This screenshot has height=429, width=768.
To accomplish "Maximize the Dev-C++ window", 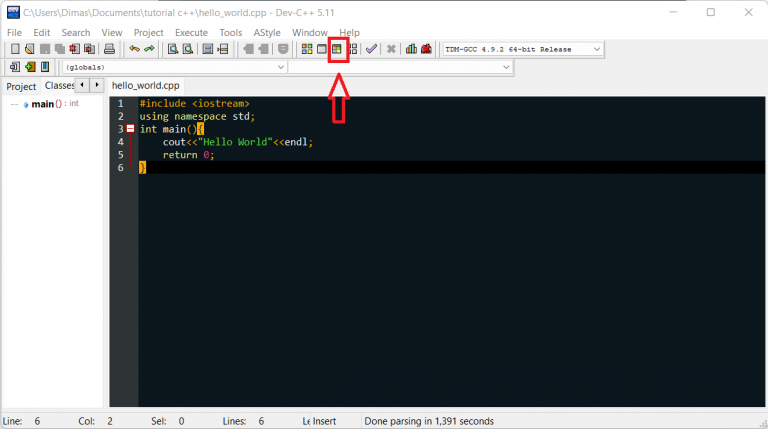I will click(711, 12).
